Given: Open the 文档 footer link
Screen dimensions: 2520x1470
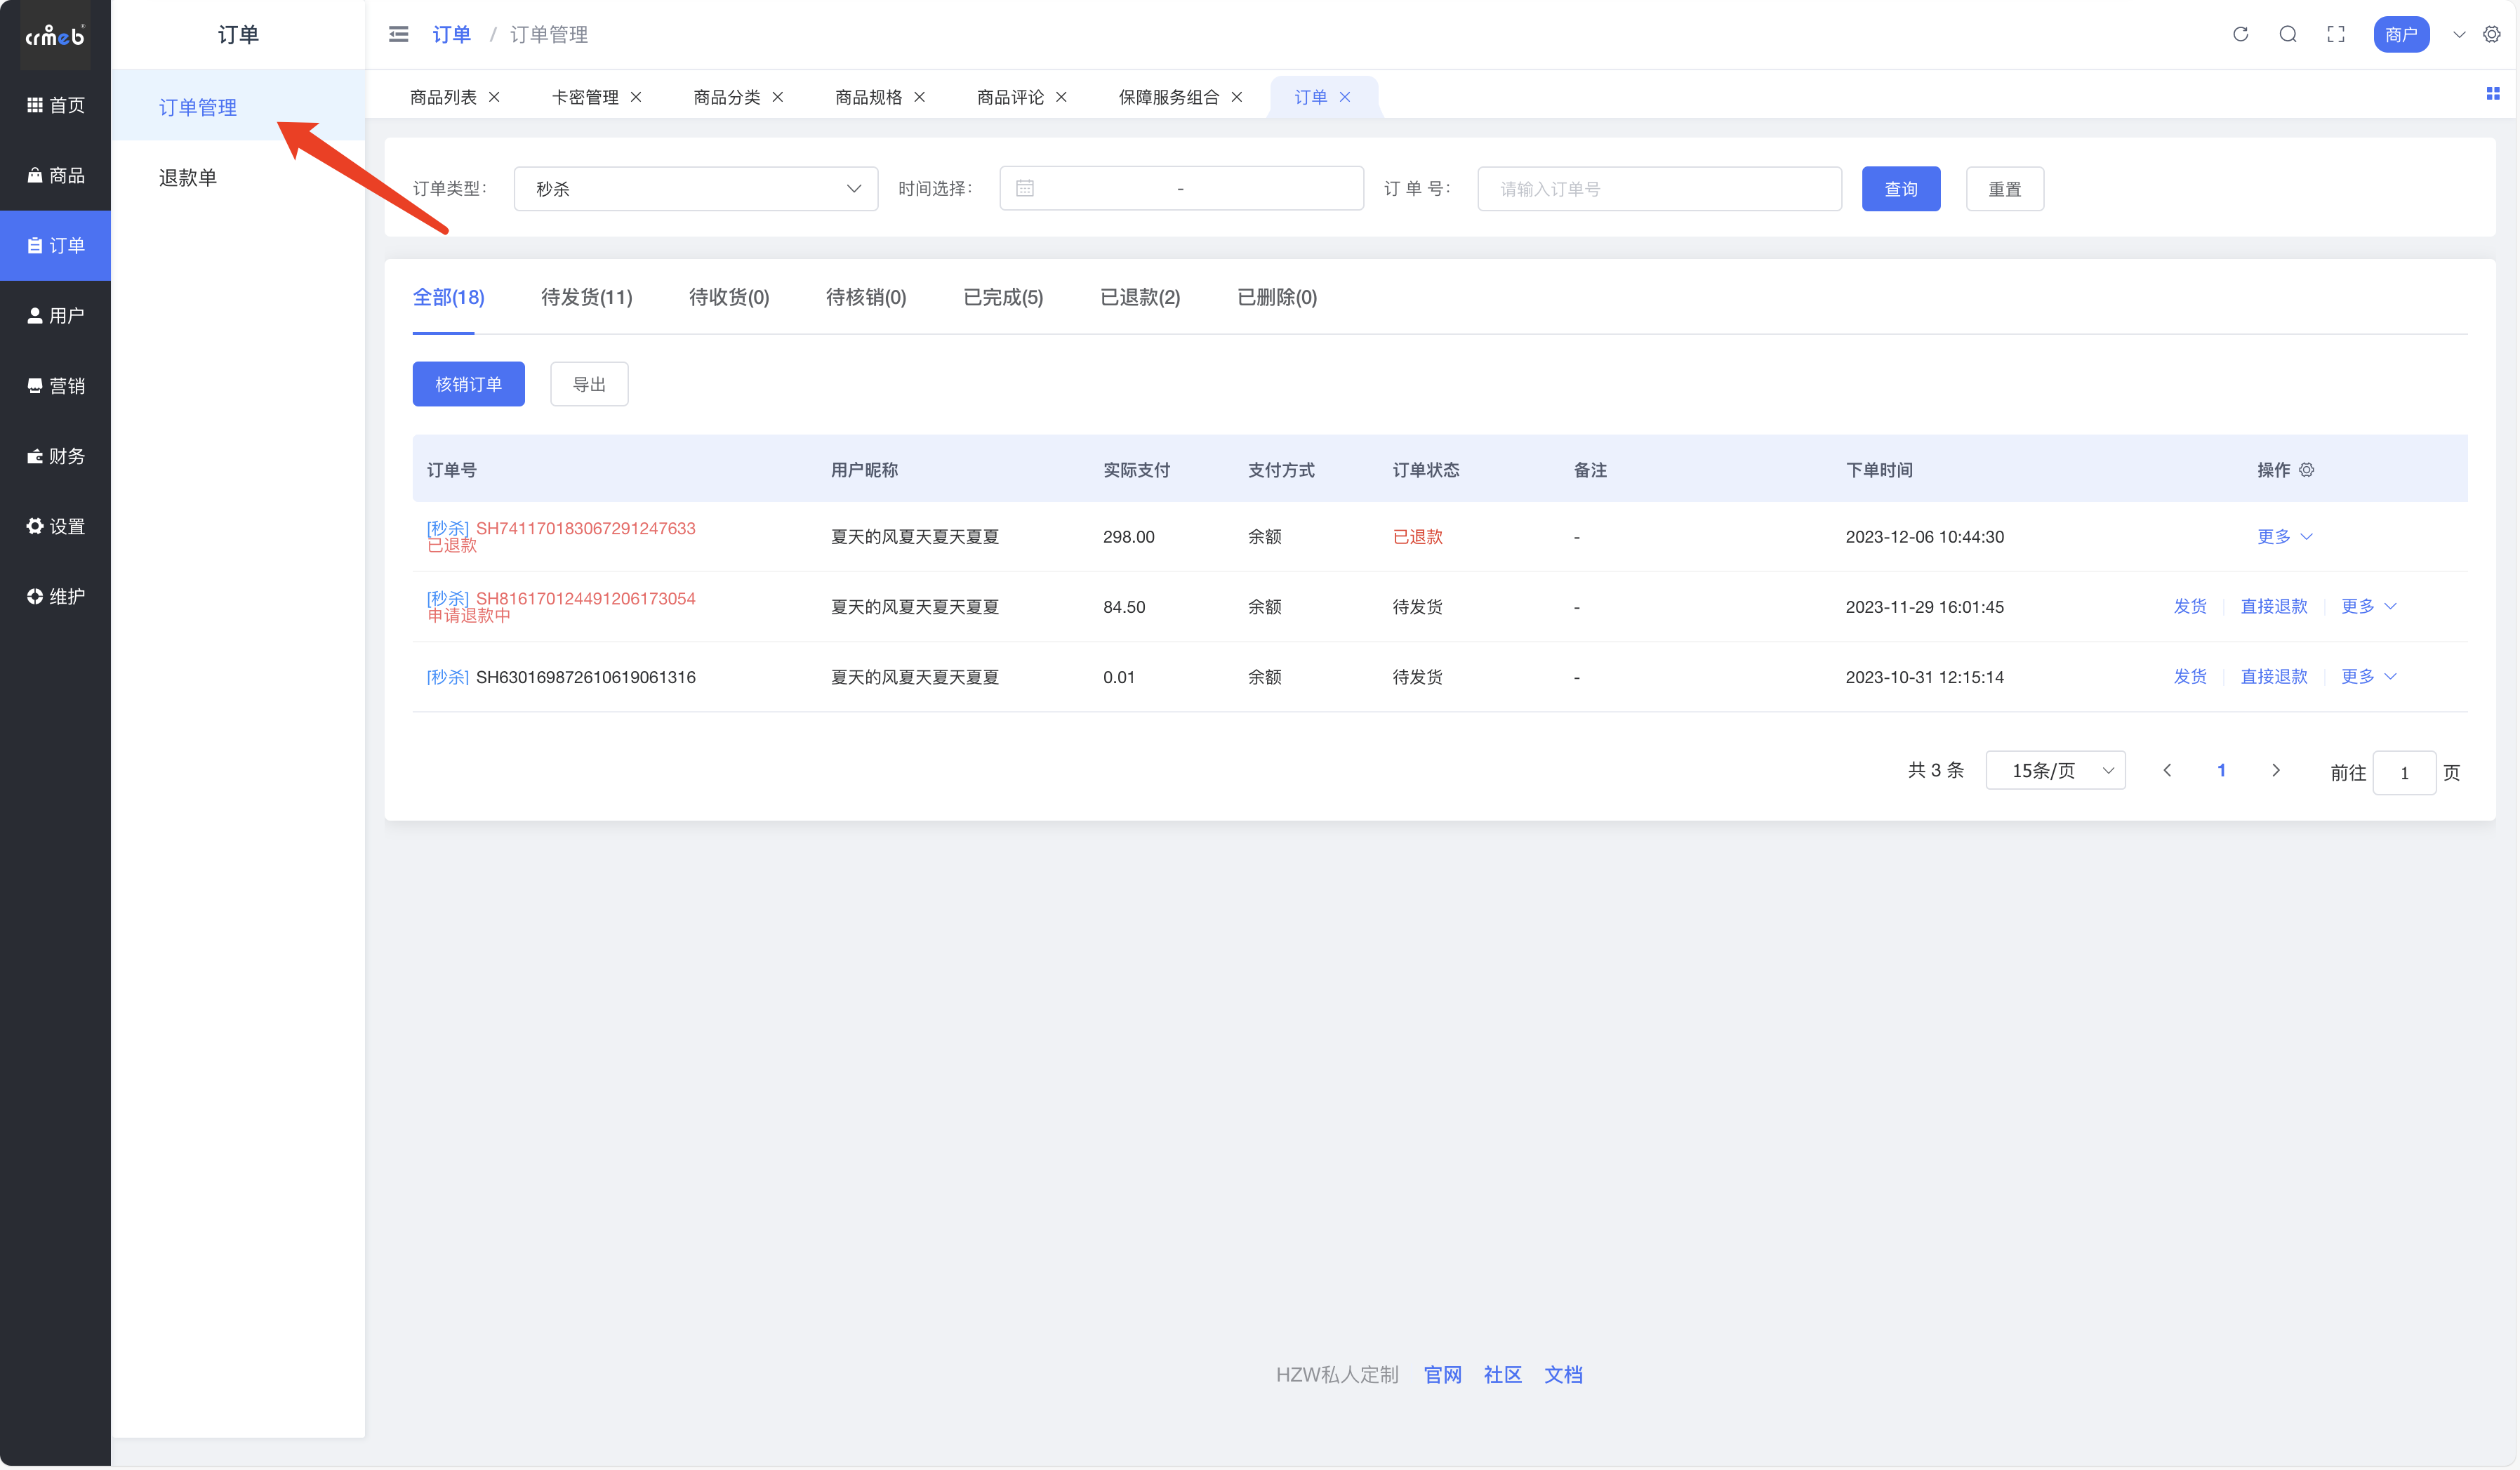Looking at the screenshot, I should click(1563, 1374).
